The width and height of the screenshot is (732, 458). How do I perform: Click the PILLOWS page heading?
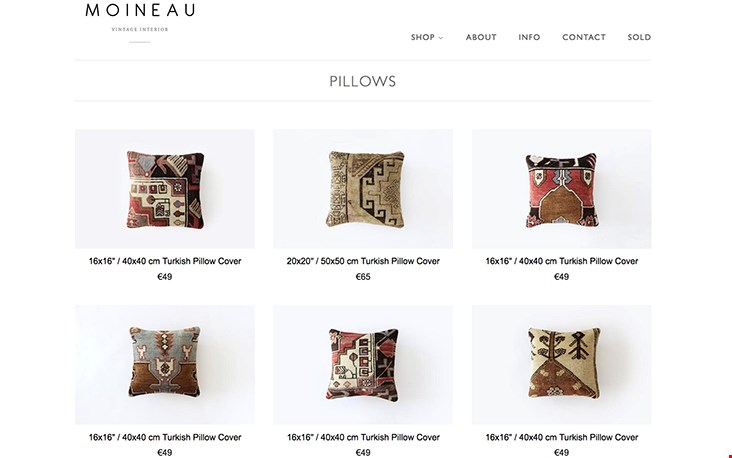(x=363, y=81)
